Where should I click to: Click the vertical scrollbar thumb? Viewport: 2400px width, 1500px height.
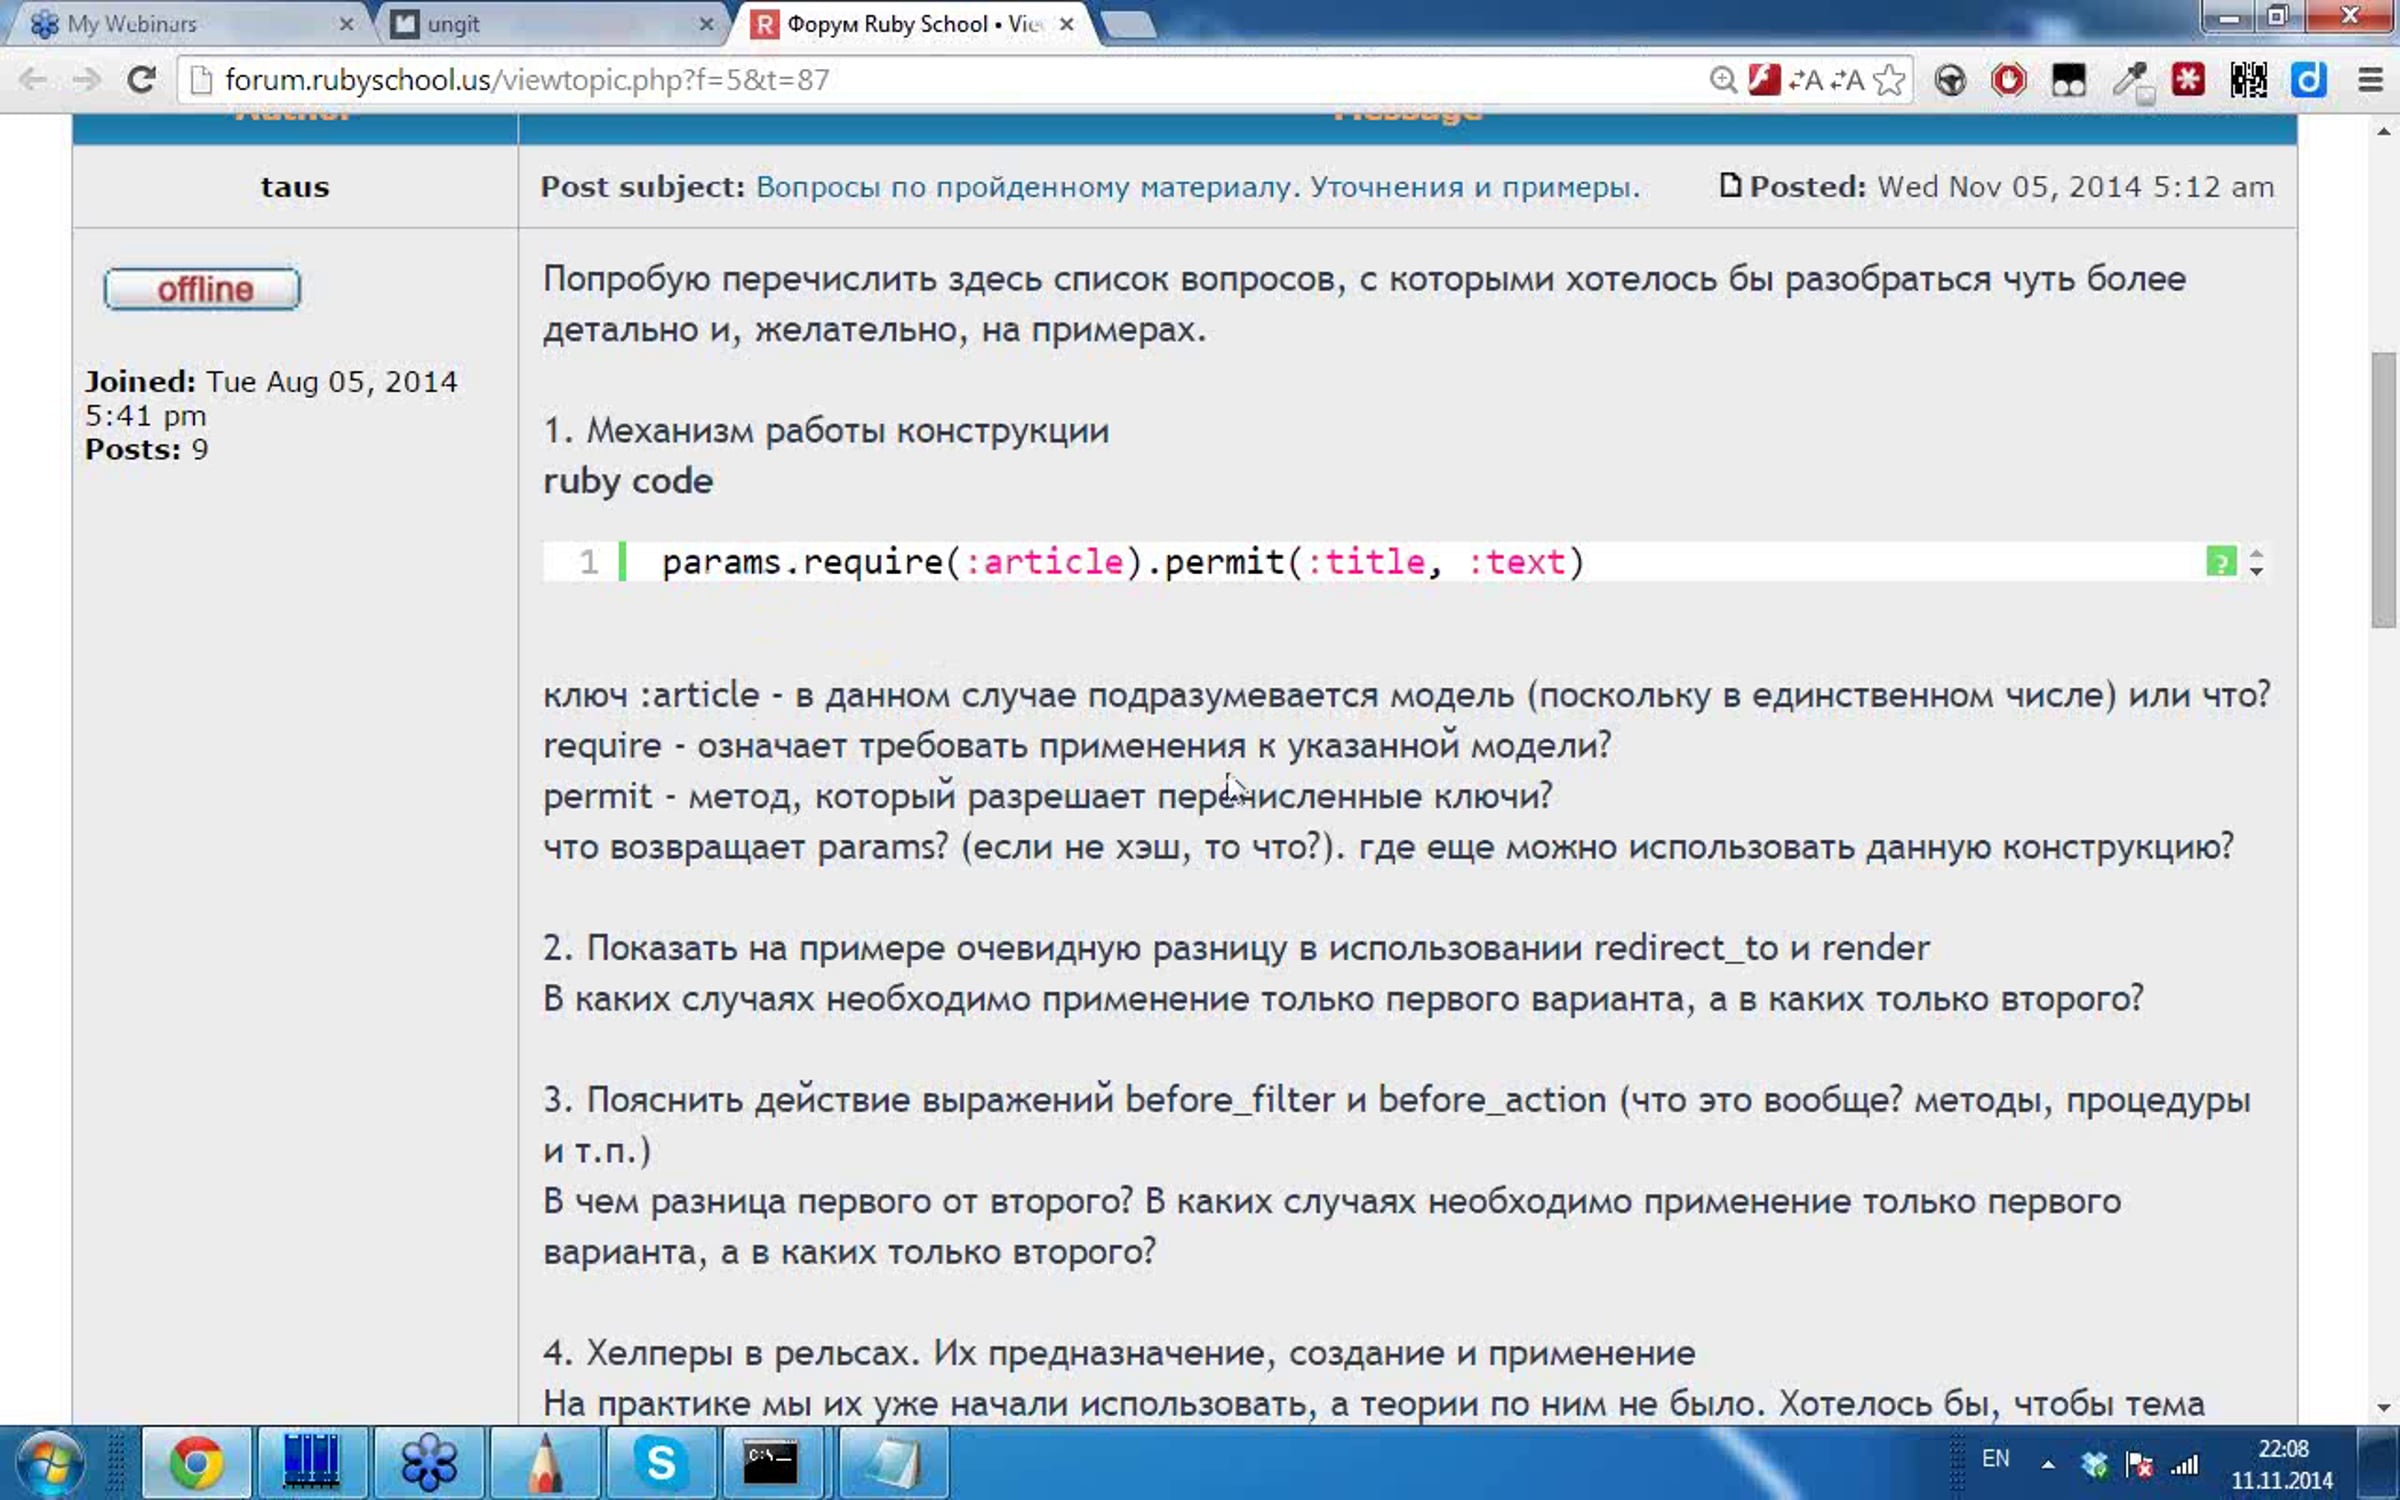(2384, 490)
